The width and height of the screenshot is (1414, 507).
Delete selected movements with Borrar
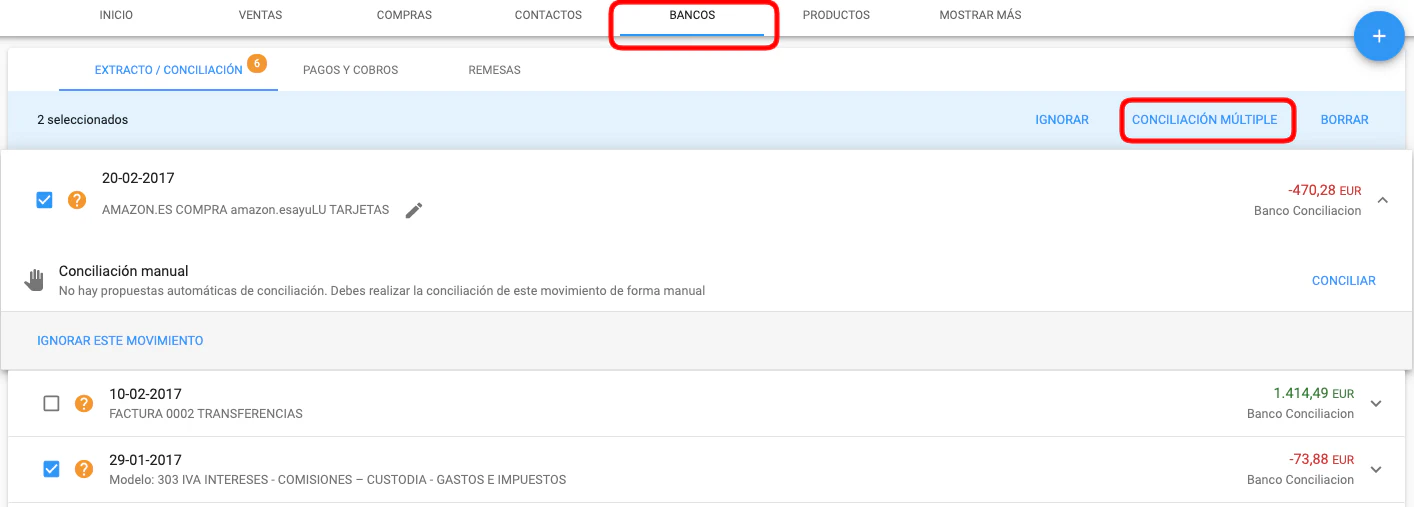1344,120
